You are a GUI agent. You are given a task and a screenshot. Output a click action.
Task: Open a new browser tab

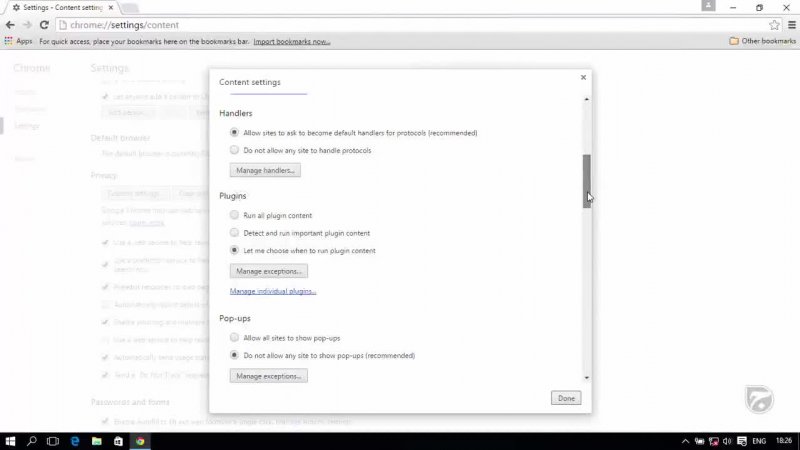(x=130, y=8)
